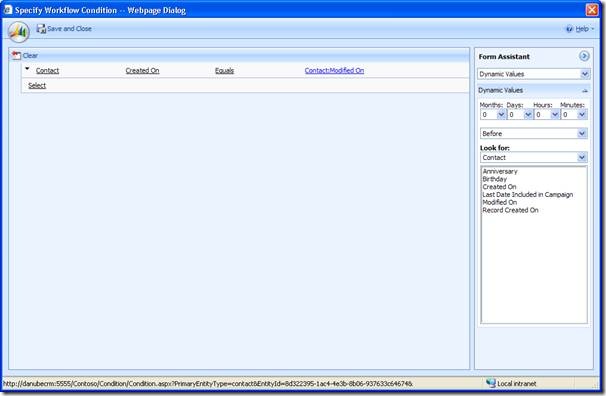Click Save and Close button

pos(64,29)
